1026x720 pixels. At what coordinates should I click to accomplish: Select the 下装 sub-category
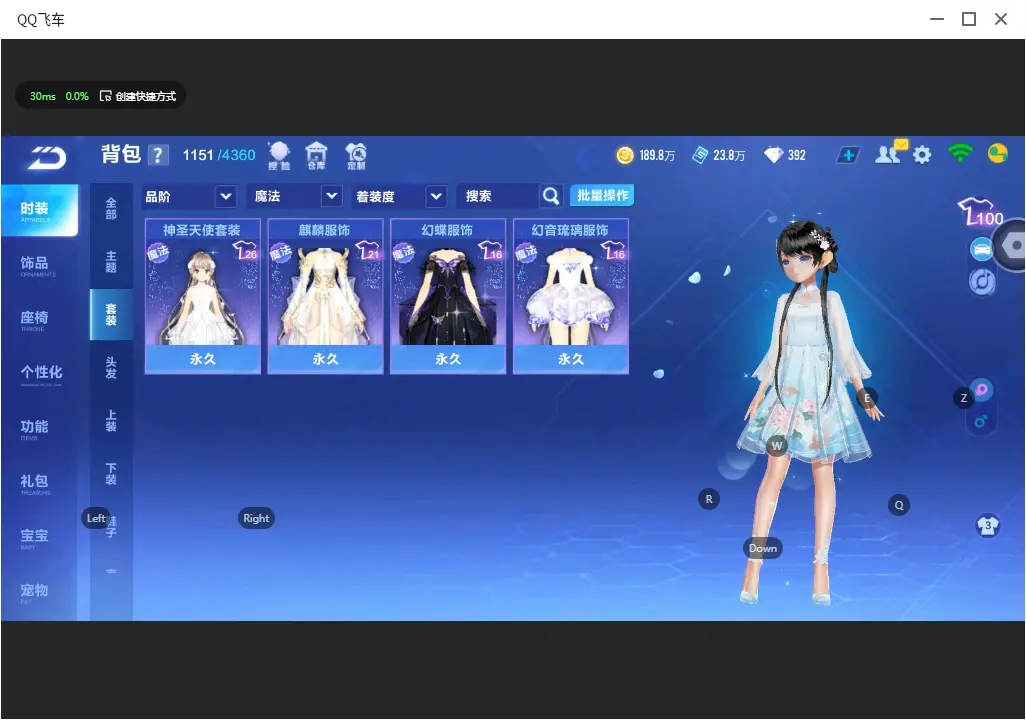[111, 474]
